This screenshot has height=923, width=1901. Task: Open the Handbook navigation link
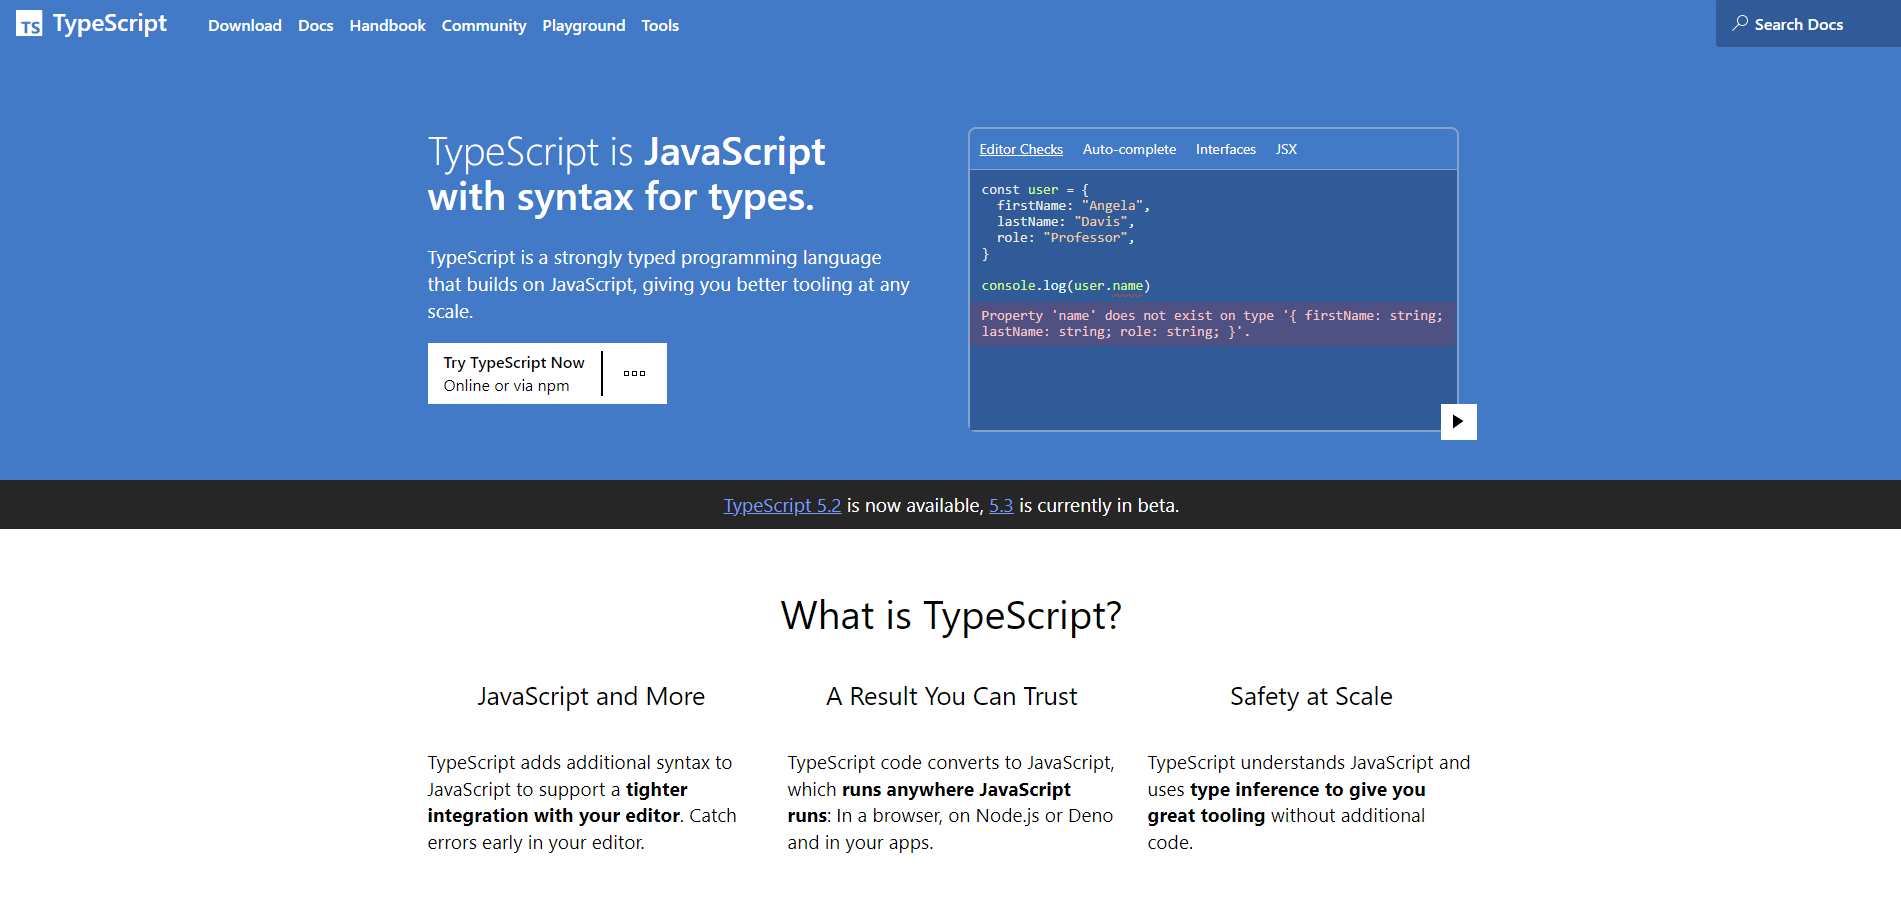pos(388,26)
